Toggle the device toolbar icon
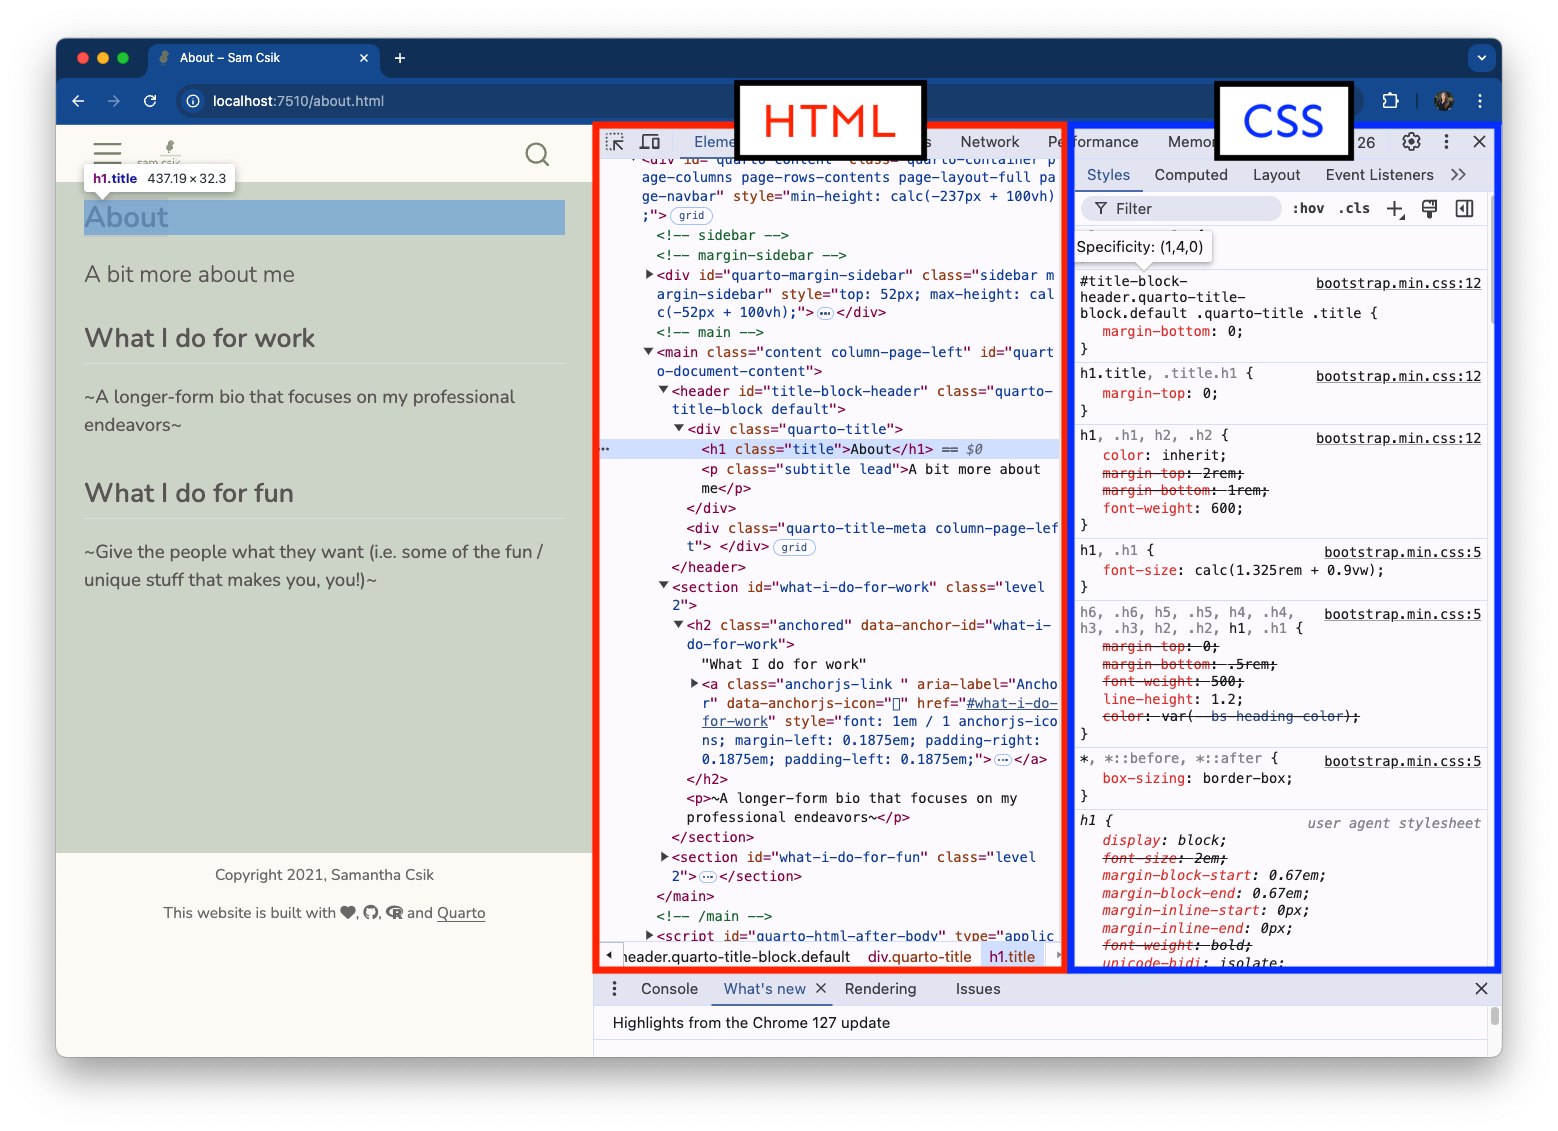Viewport: 1558px width, 1131px height. 650,142
